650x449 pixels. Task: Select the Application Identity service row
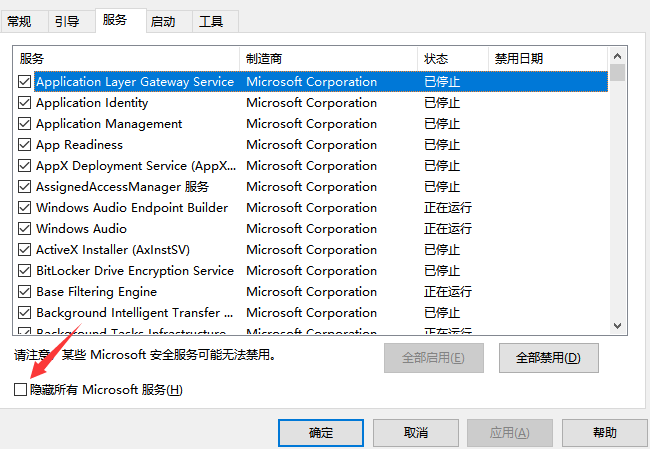click(92, 103)
